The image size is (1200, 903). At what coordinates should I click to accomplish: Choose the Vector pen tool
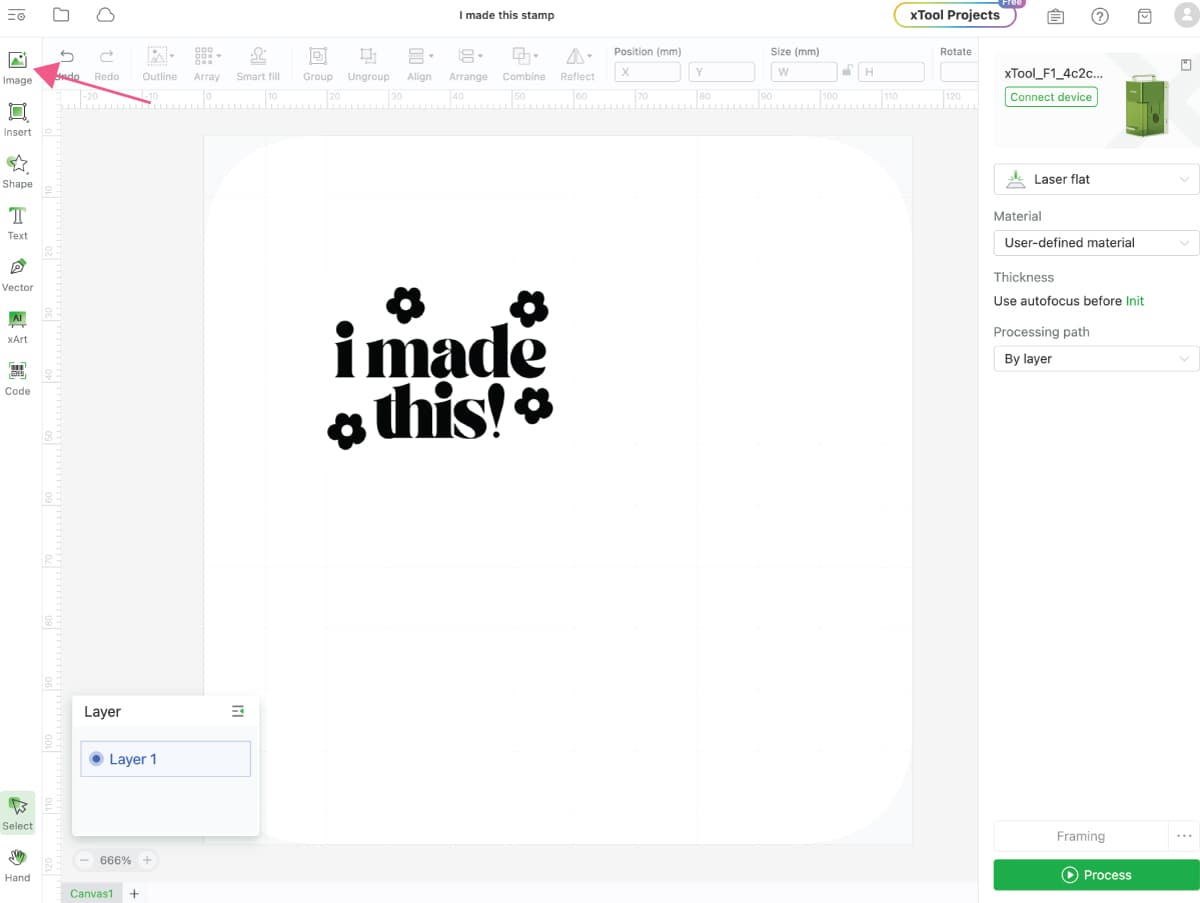(x=17, y=274)
